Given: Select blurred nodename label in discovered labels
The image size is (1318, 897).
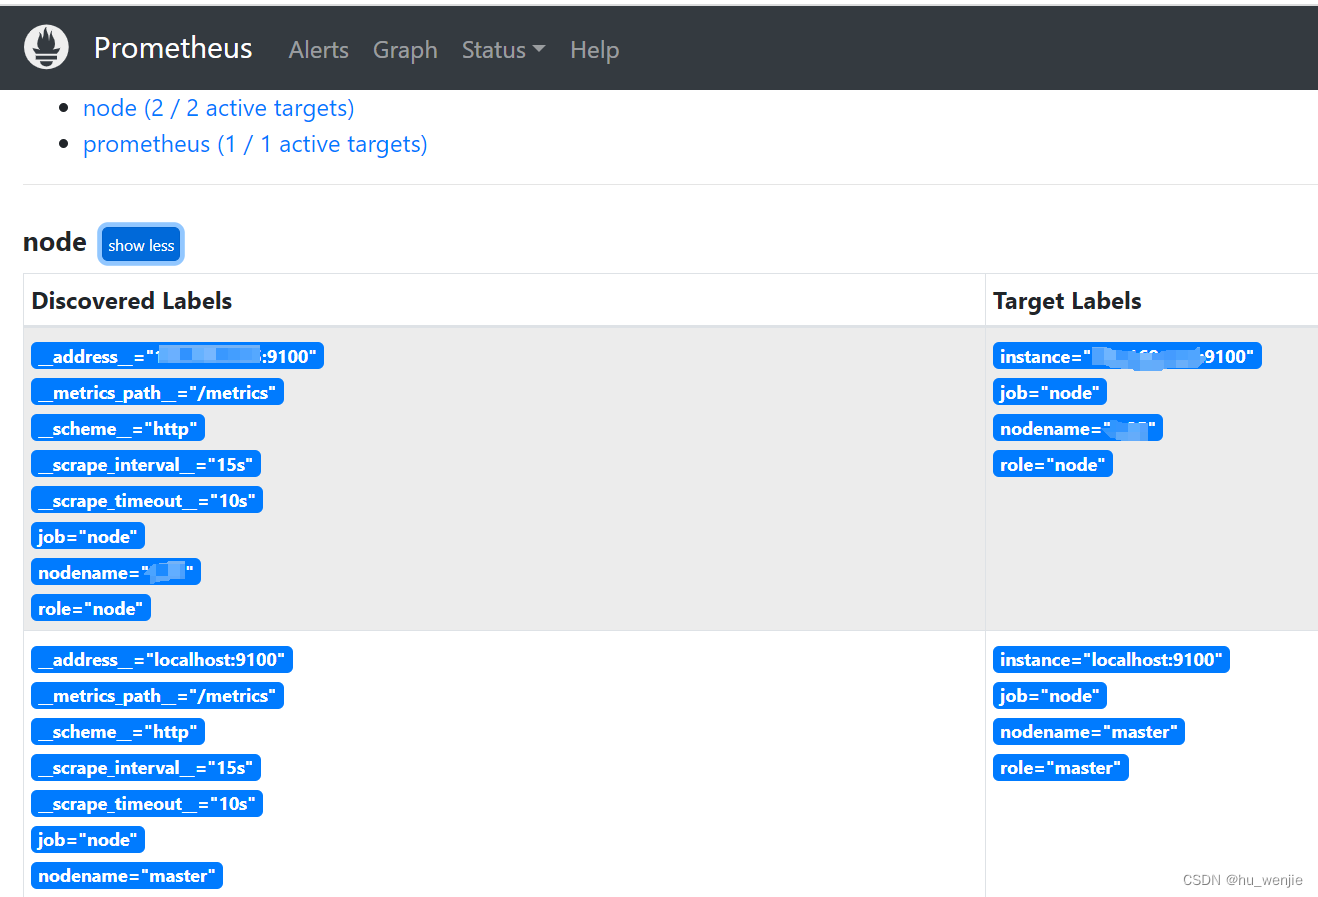Looking at the screenshot, I should point(116,572).
